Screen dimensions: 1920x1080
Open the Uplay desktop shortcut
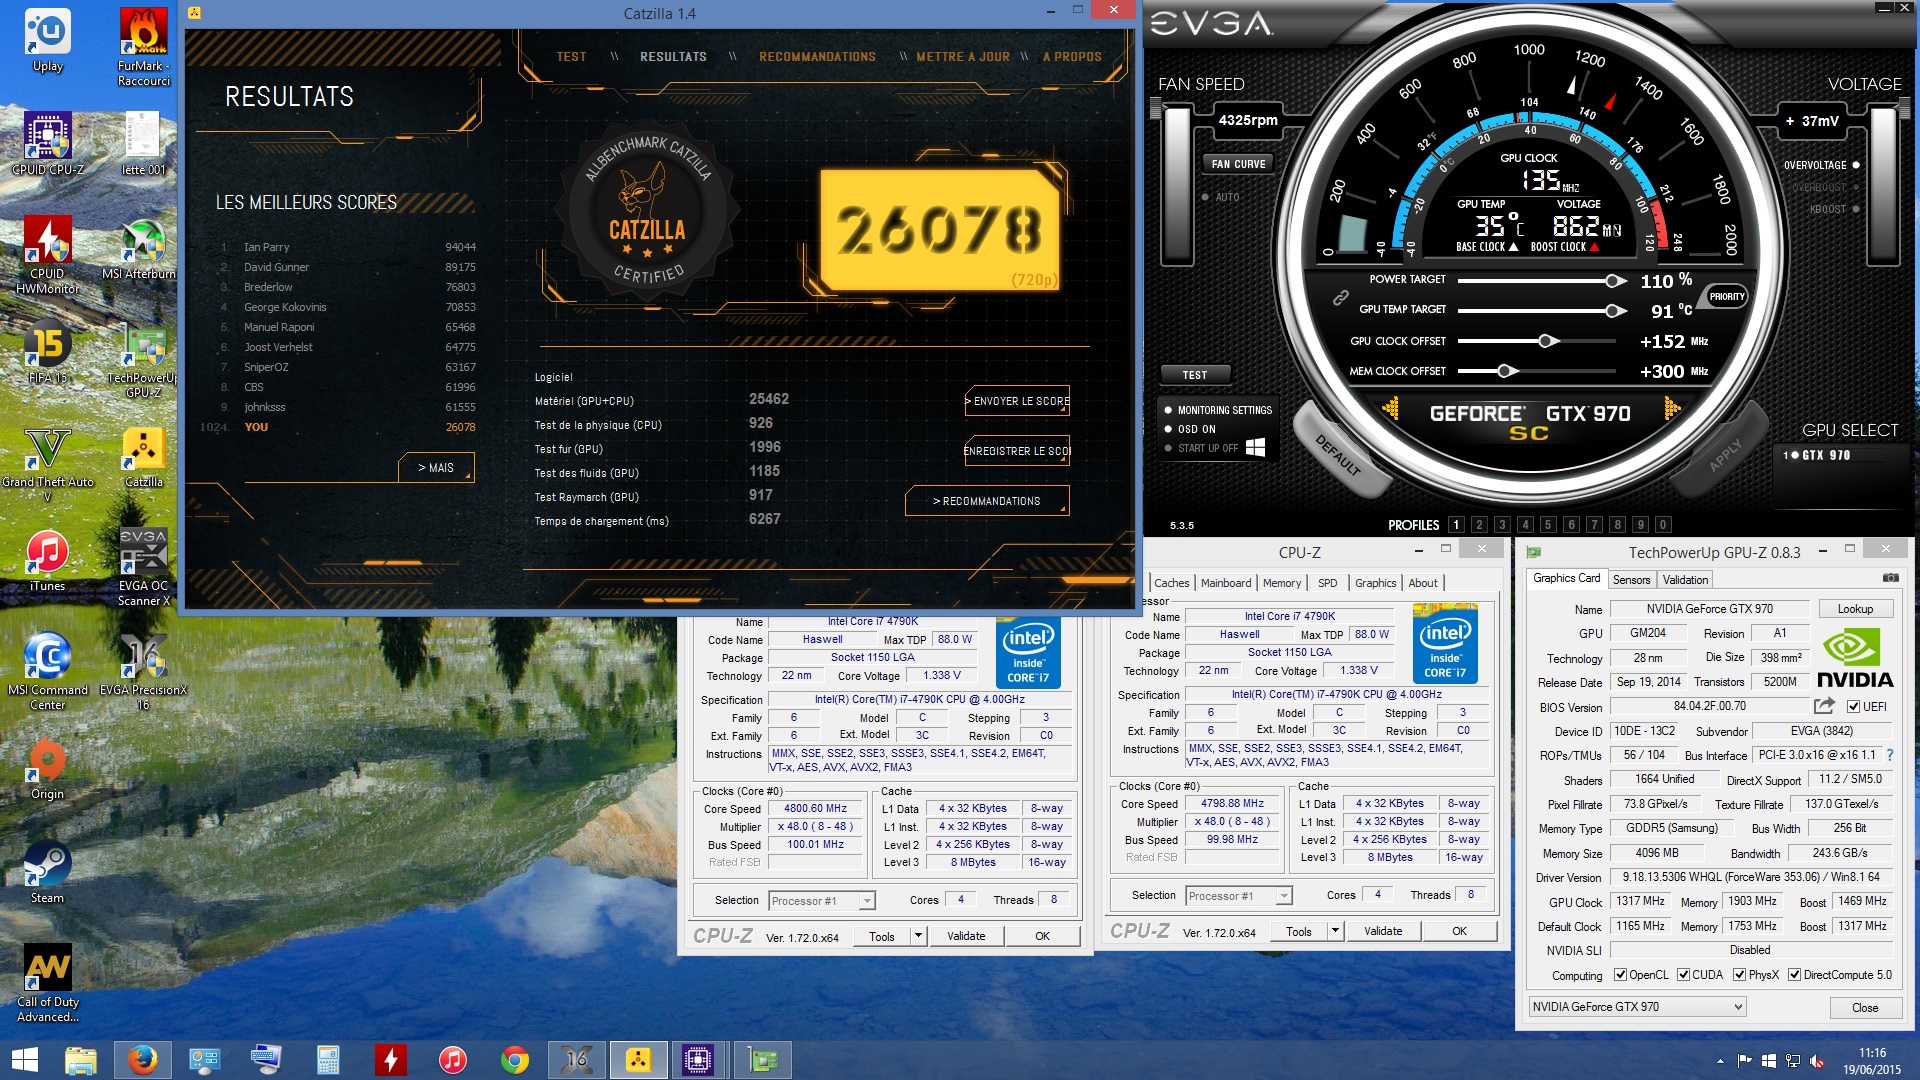point(48,42)
